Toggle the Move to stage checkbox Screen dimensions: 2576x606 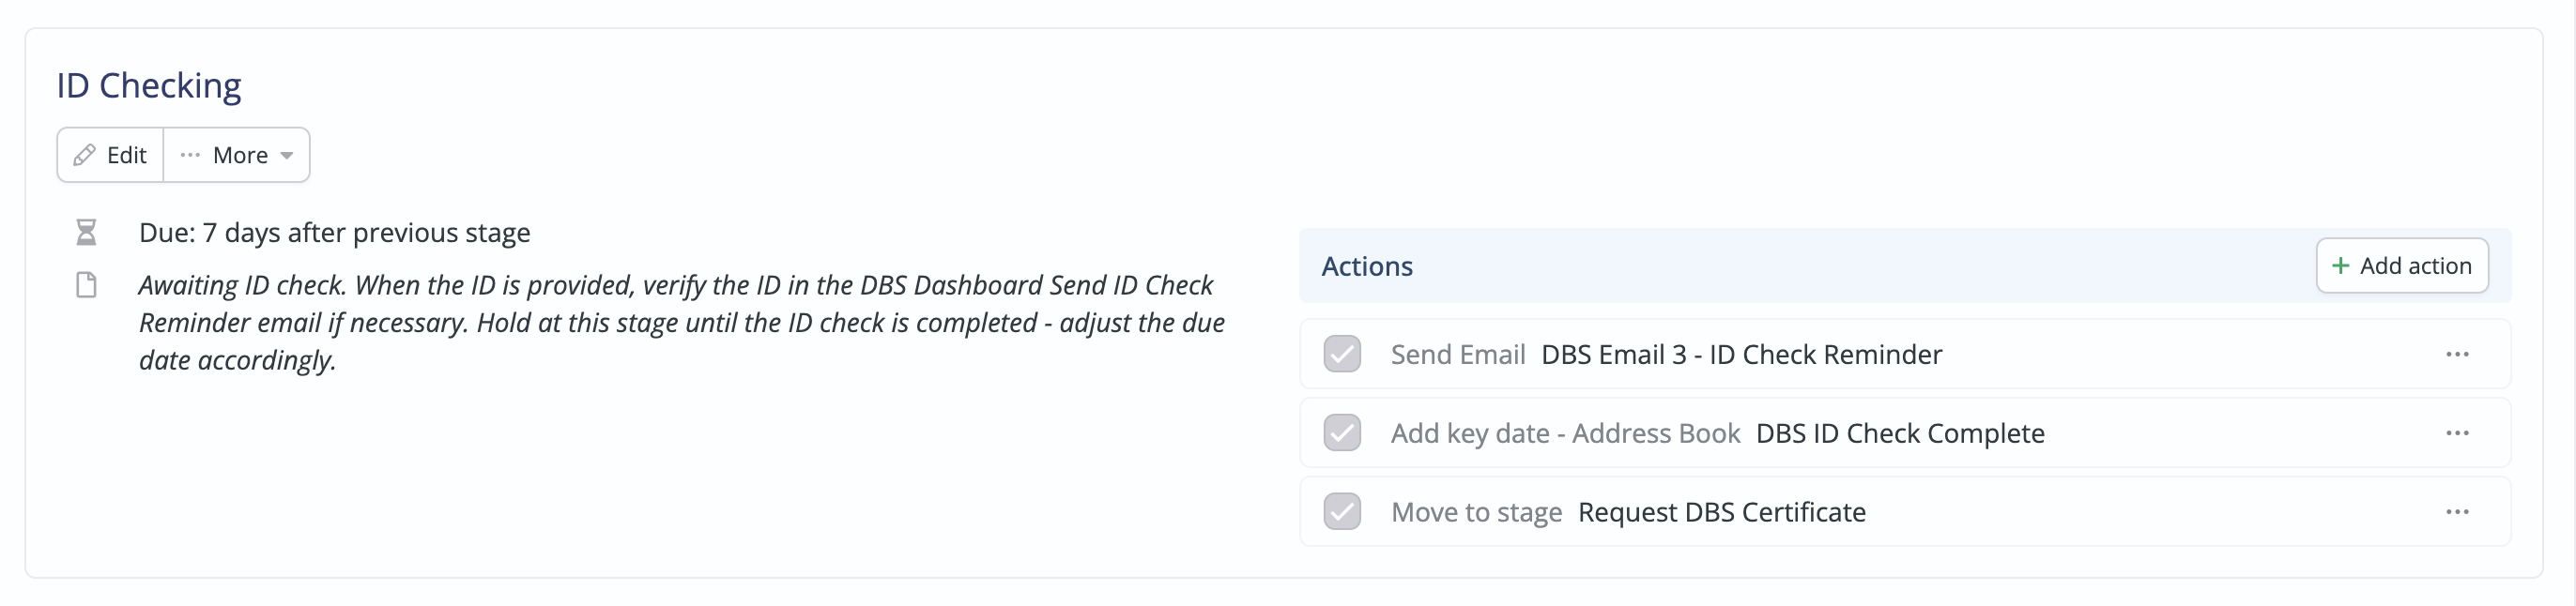click(x=1342, y=513)
